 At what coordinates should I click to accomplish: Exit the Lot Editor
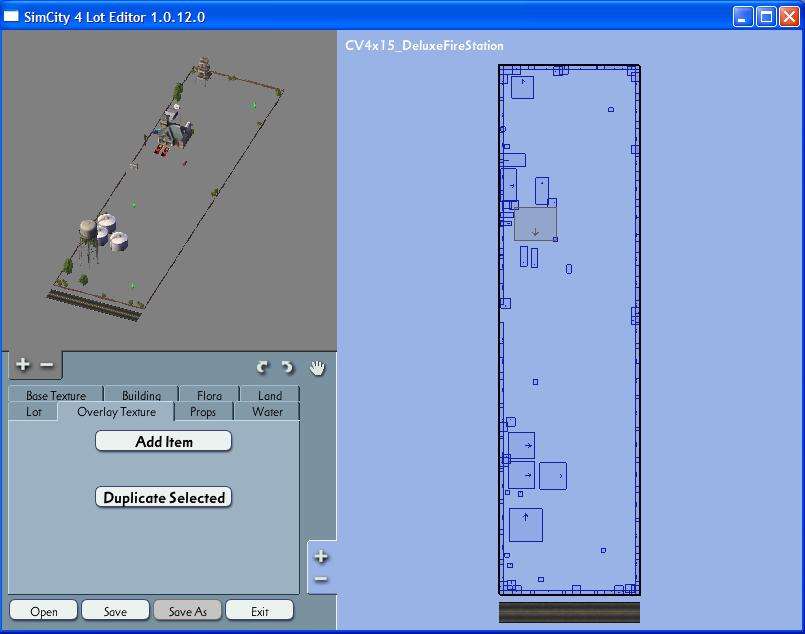point(260,611)
